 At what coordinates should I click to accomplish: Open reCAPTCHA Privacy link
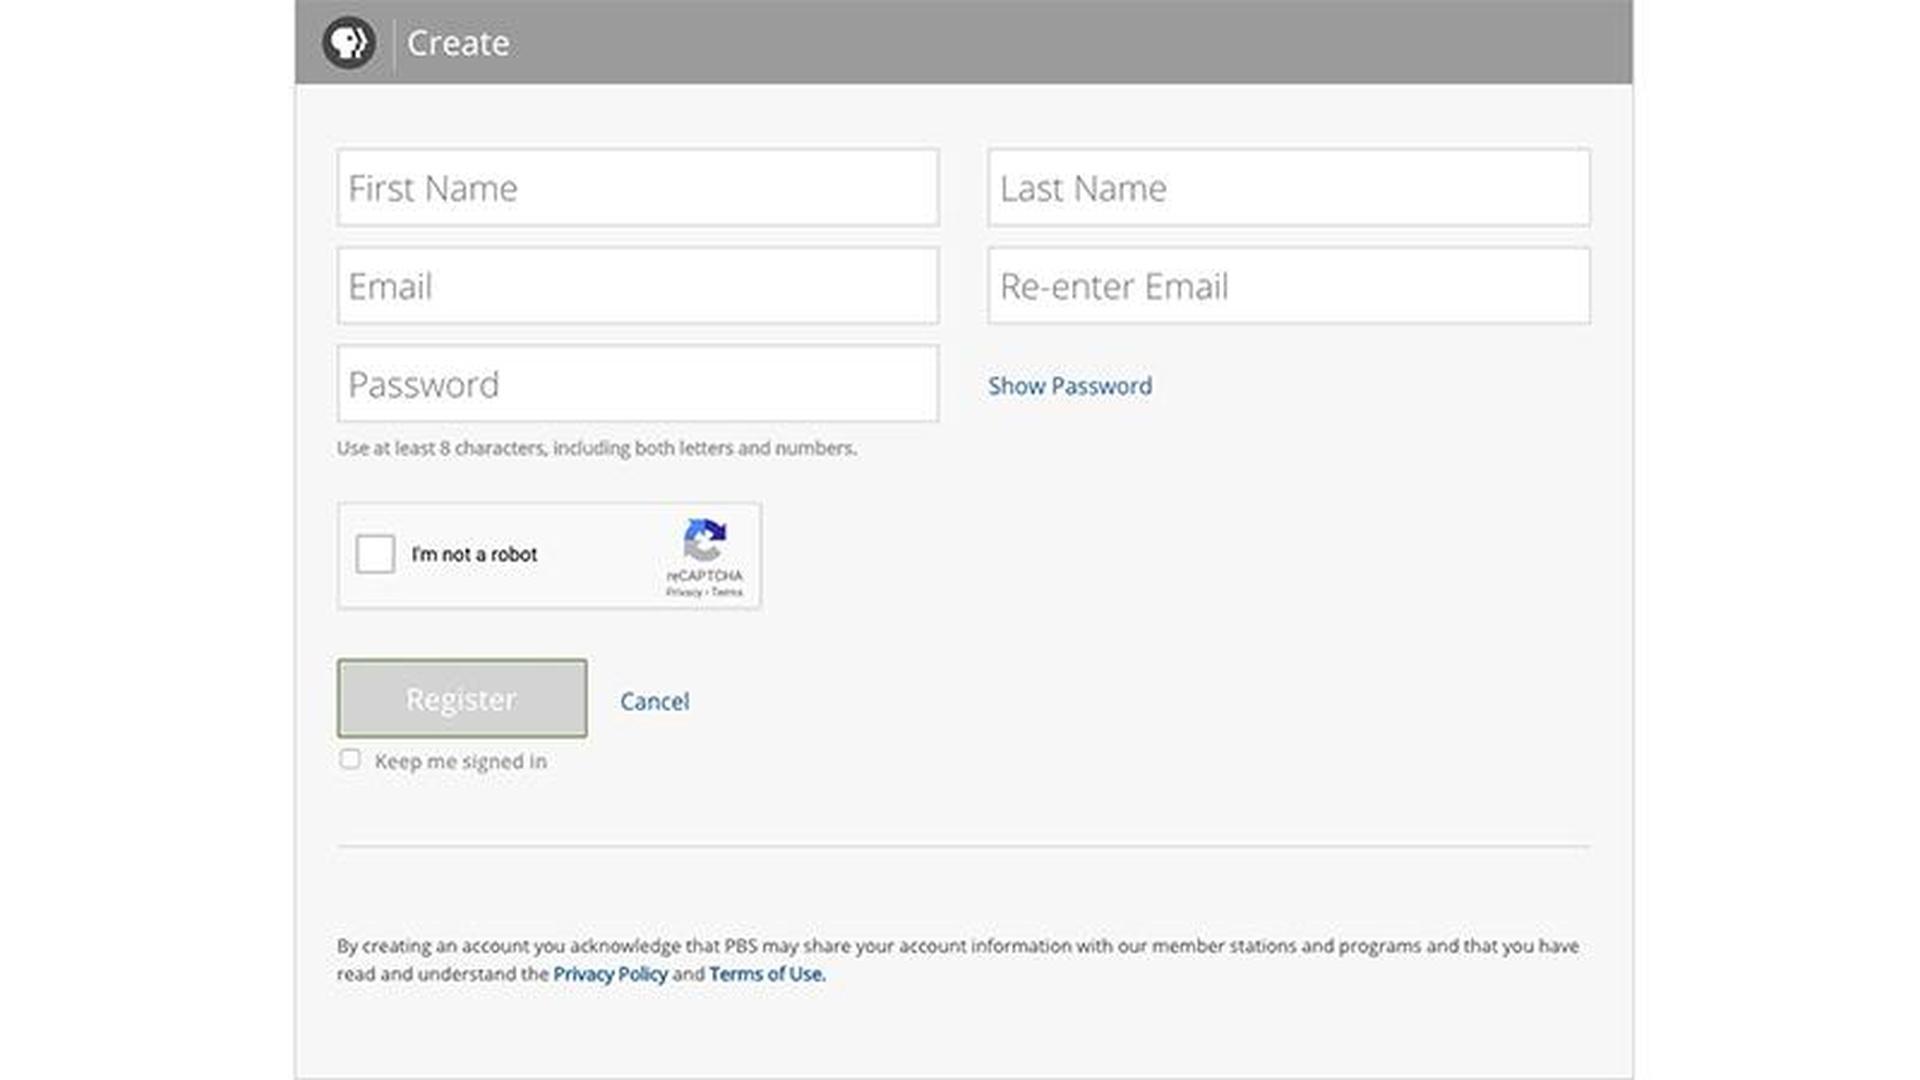[683, 592]
